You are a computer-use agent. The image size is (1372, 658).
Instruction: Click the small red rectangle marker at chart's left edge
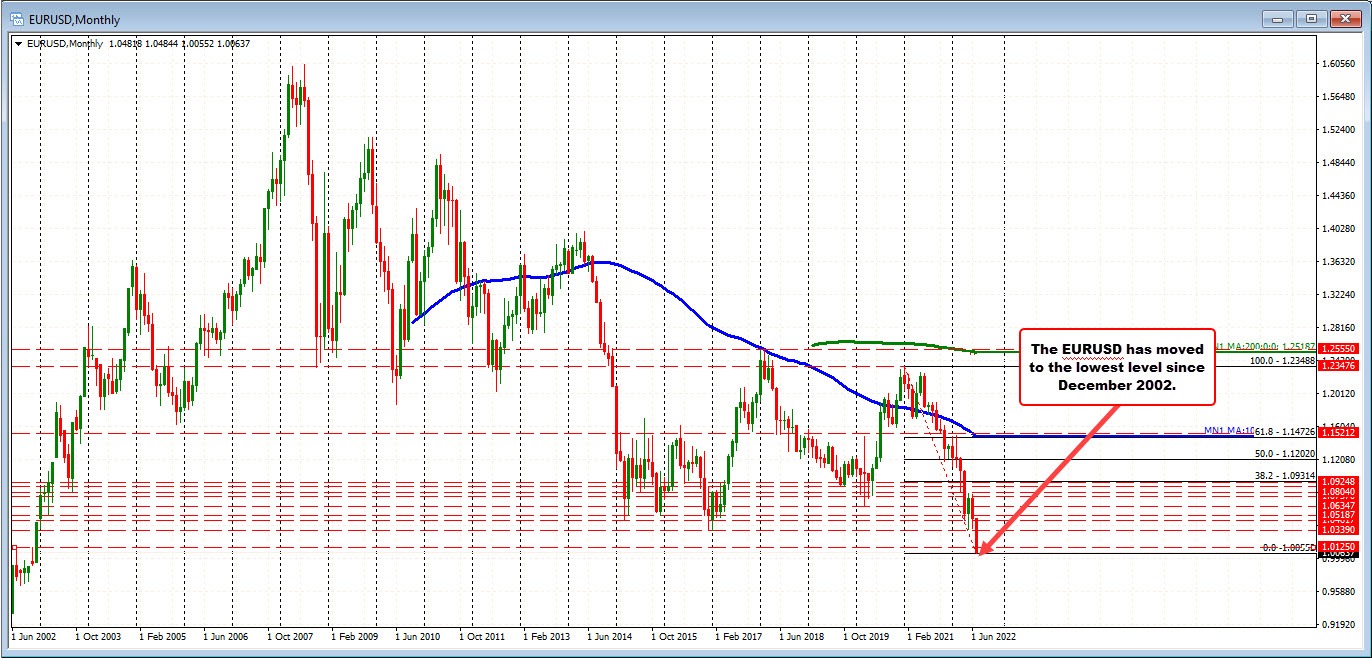14,547
